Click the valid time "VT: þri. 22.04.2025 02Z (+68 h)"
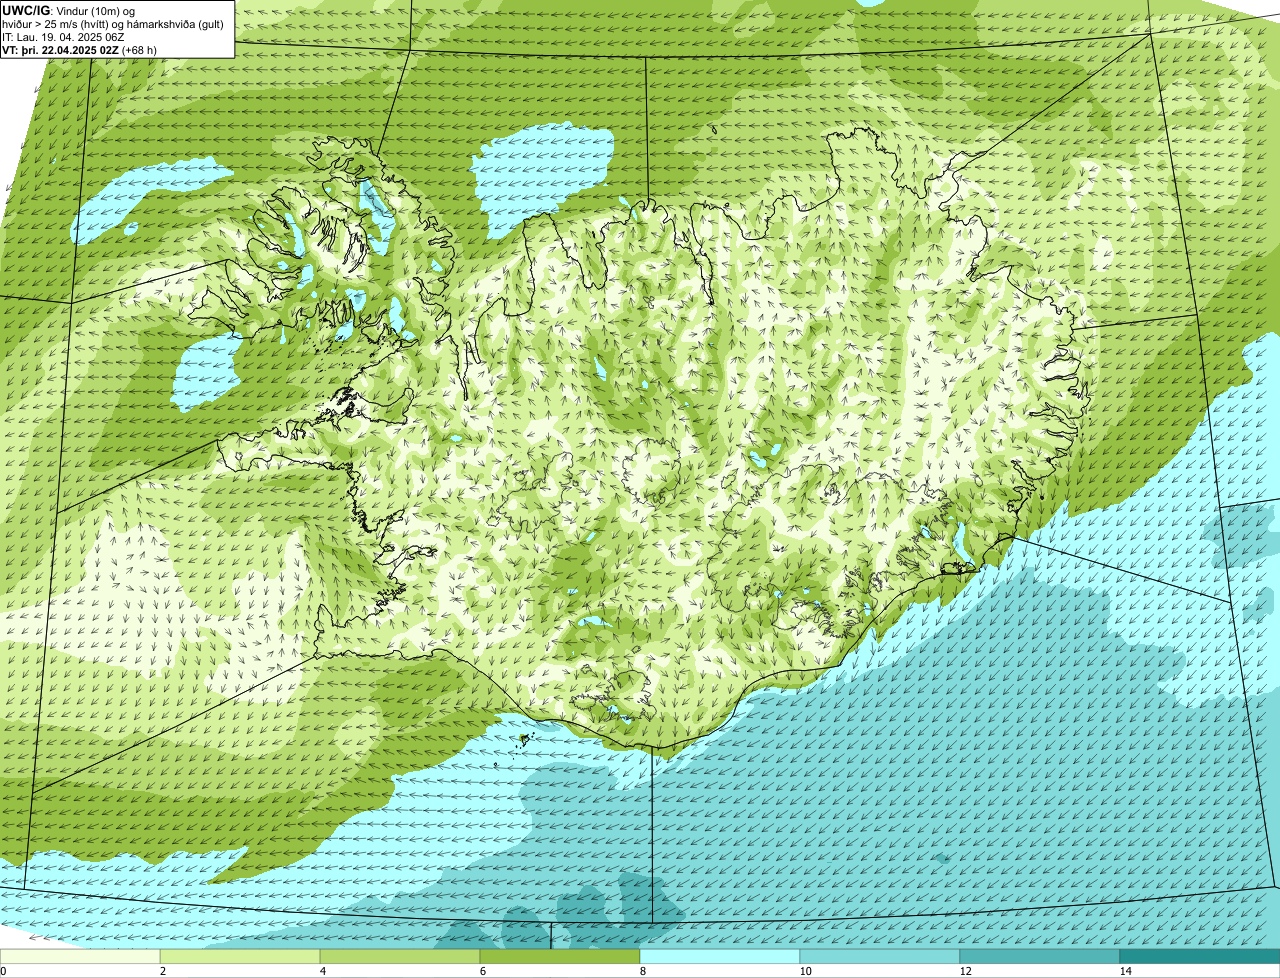This screenshot has height=978, width=1280. [80, 50]
